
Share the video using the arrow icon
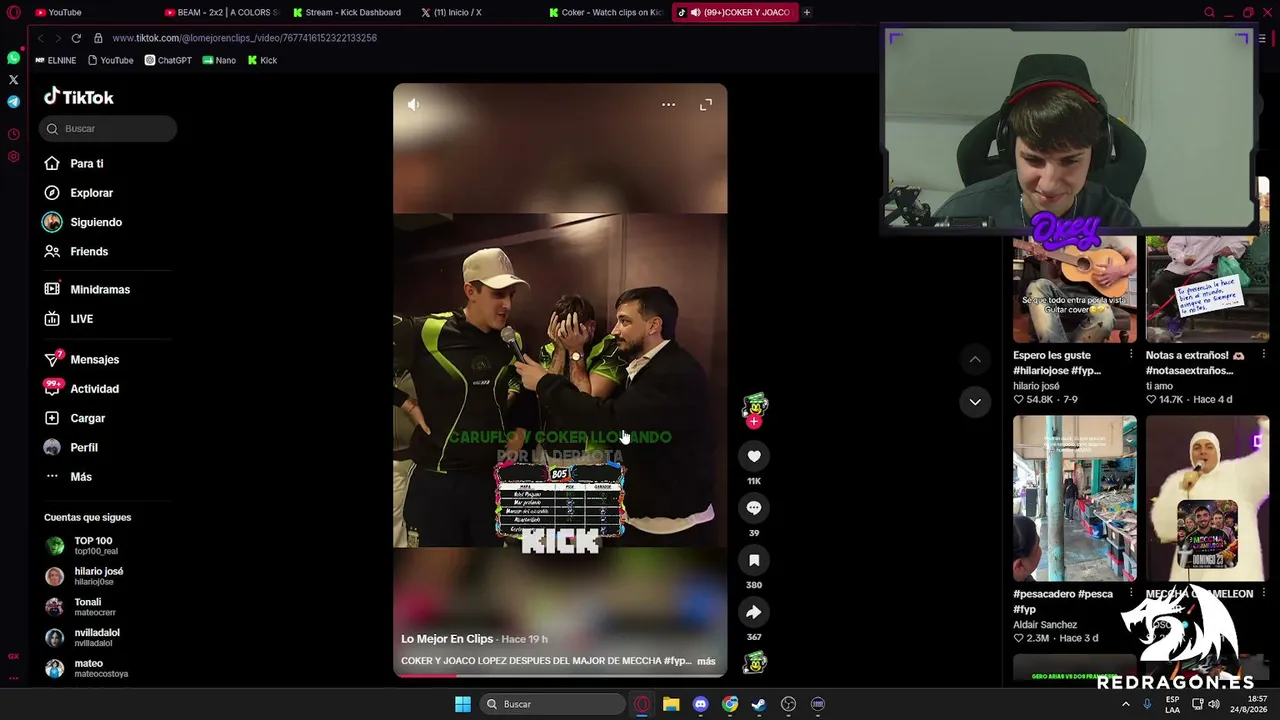click(754, 612)
